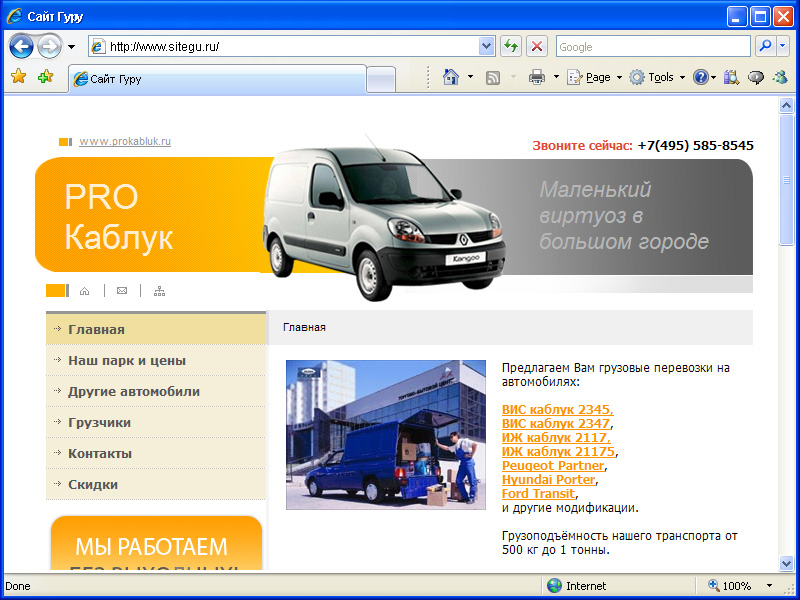
Task: Refresh the page with the green arrows icon
Action: pyautogui.click(x=511, y=47)
